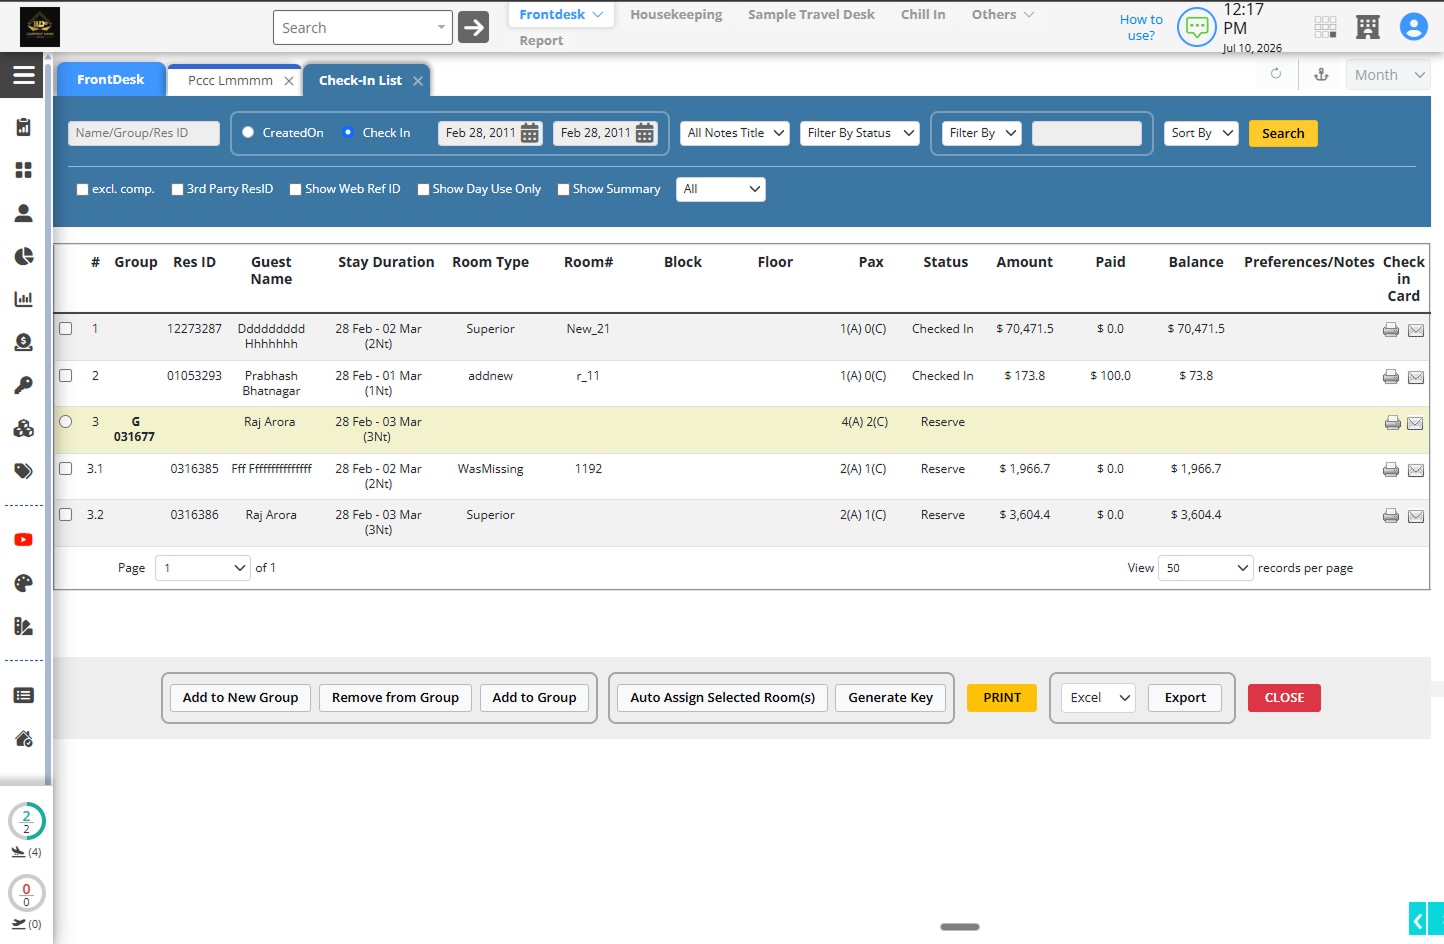
Task: Open the guest profile person sidebar icon
Action: tap(24, 213)
